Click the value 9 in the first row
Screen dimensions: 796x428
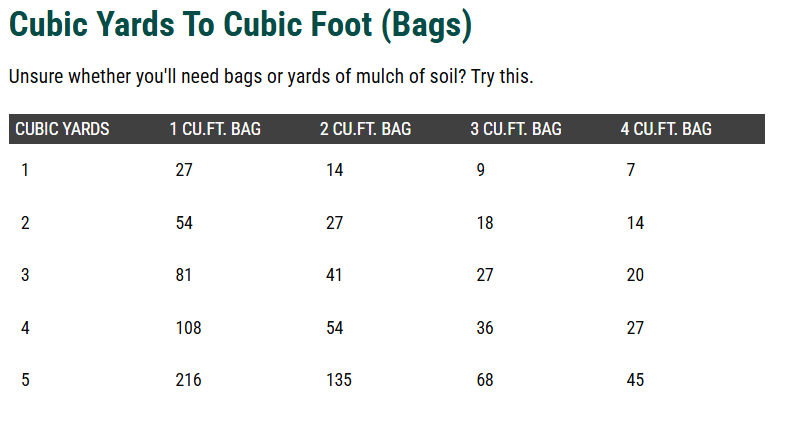tap(480, 170)
